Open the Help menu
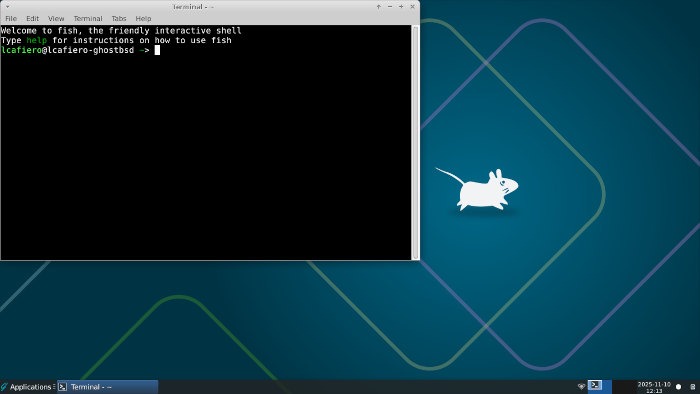The width and height of the screenshot is (700, 394). [143, 18]
